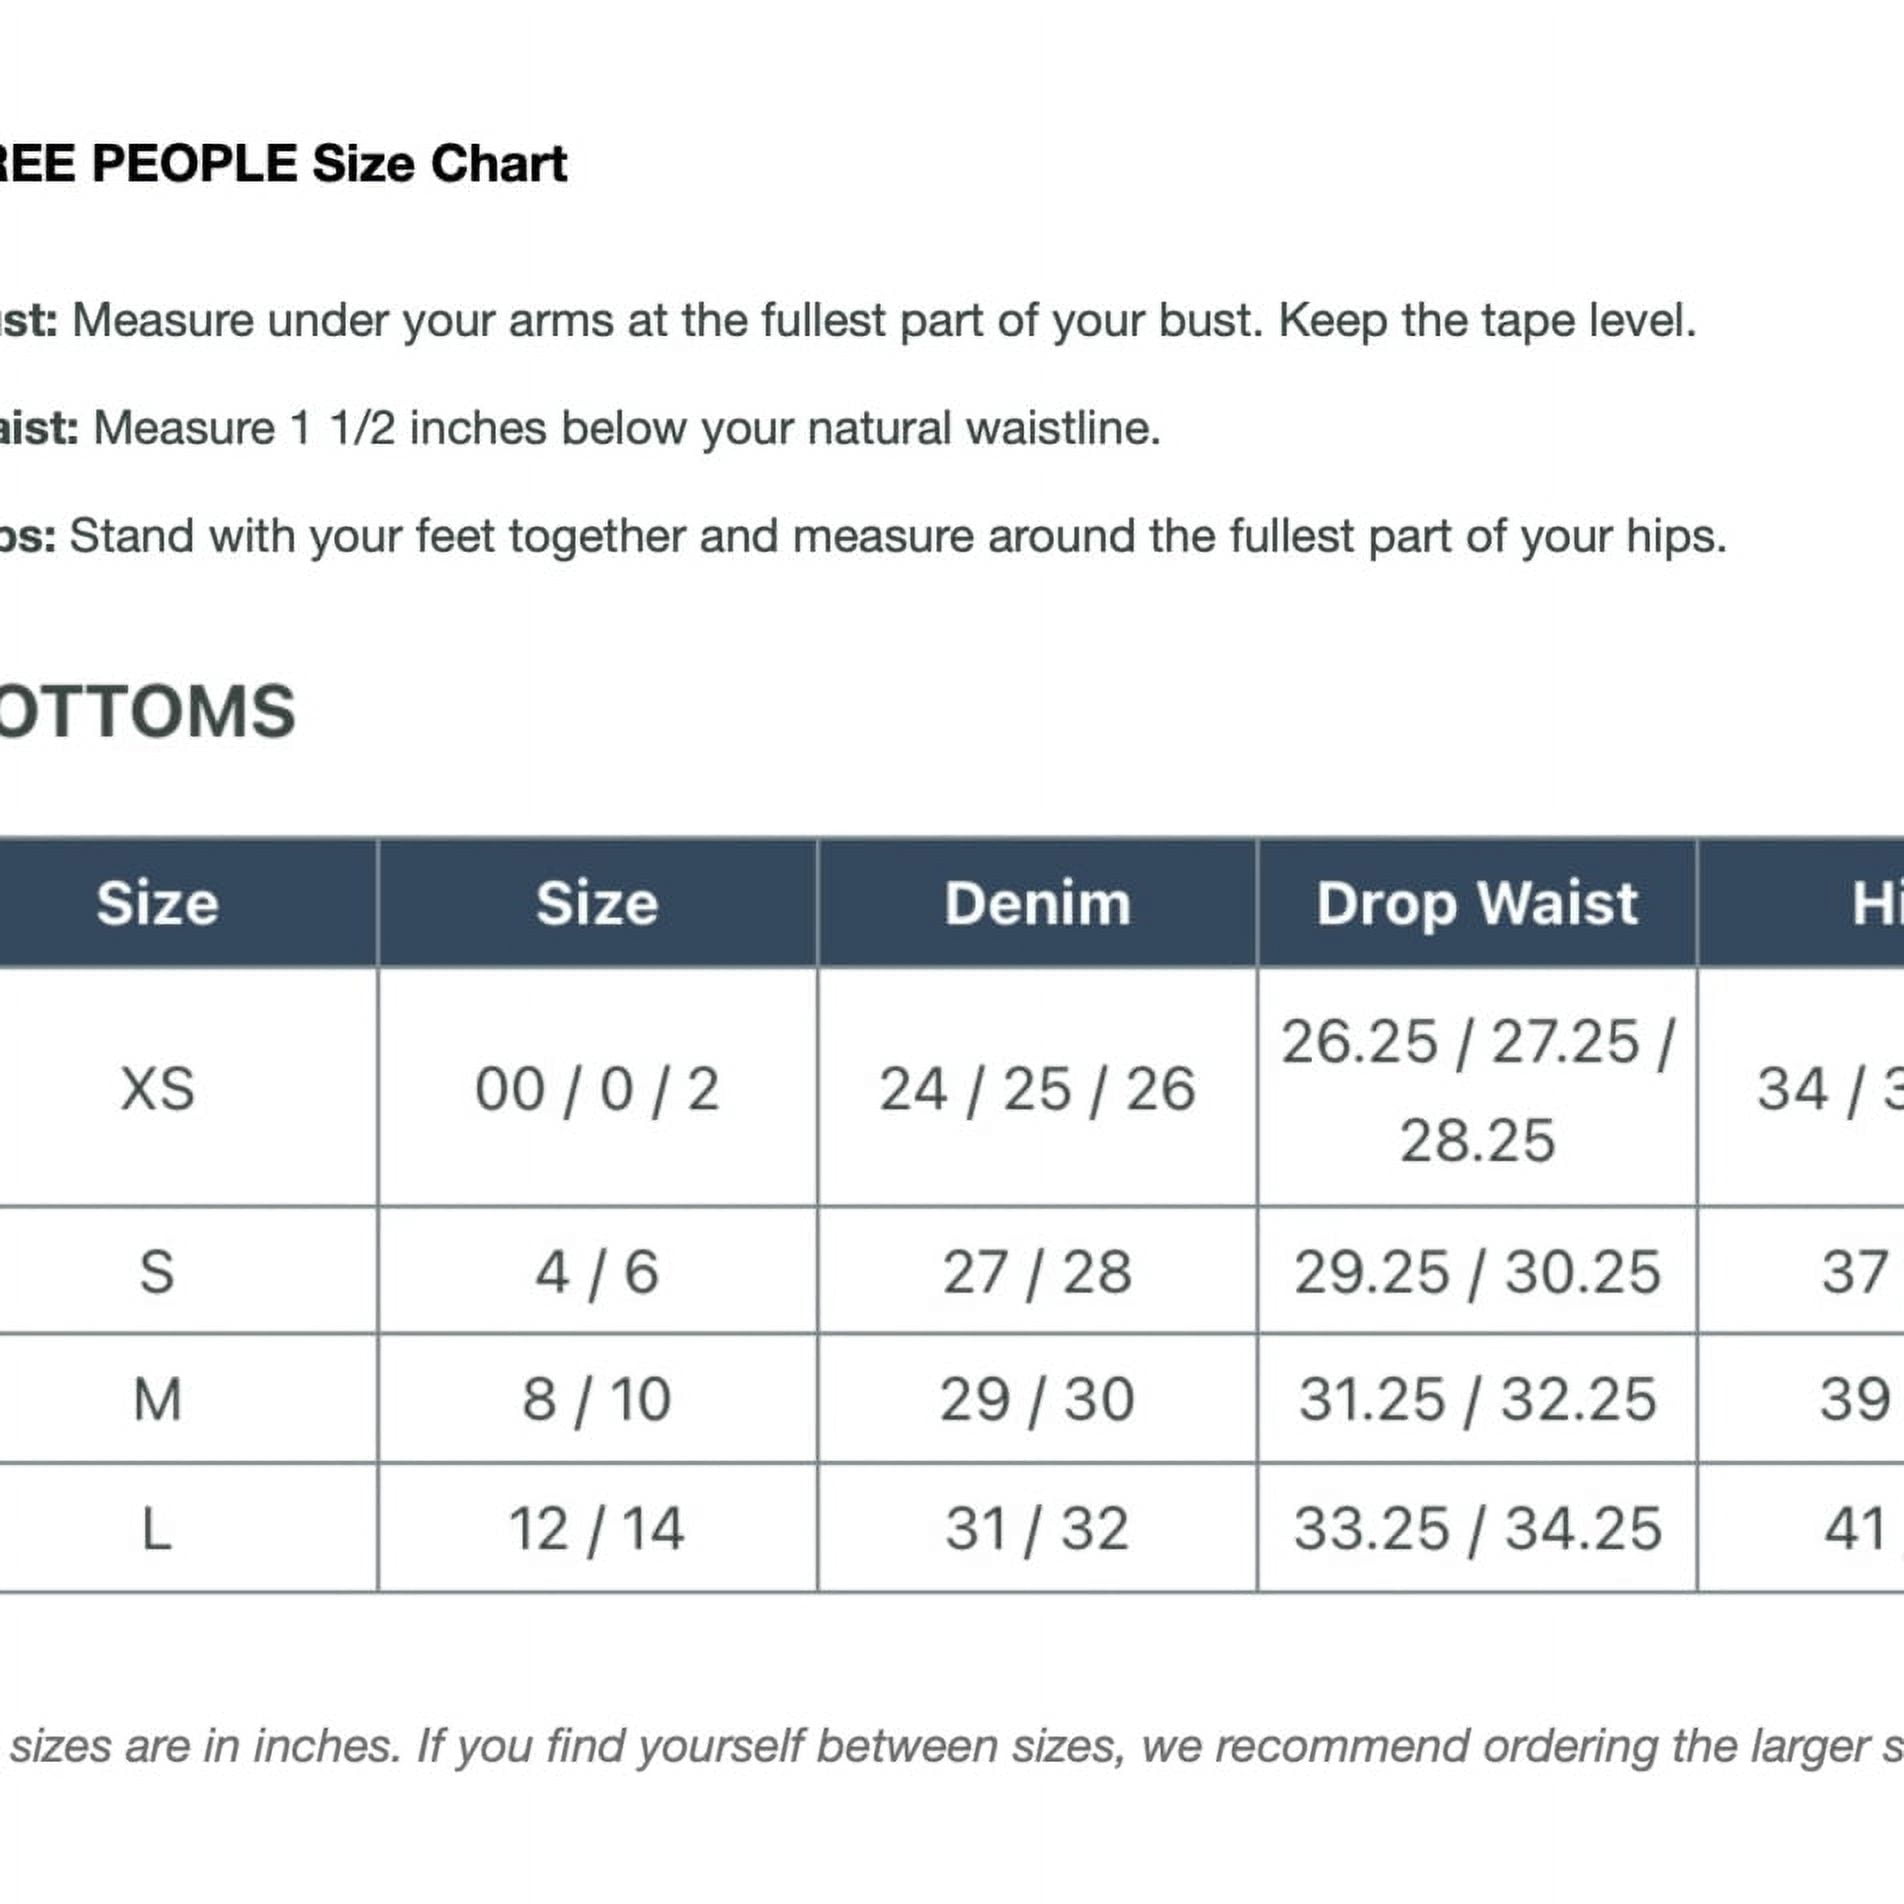This screenshot has width=1904, height=1904.
Task: Select the XS size cell
Action: (x=158, y=1088)
